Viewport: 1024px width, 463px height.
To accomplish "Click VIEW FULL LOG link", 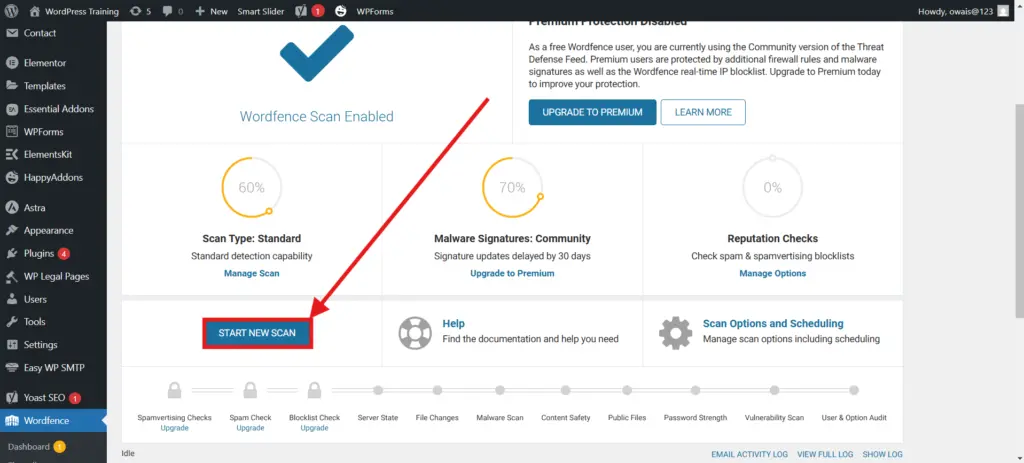I will (825, 455).
